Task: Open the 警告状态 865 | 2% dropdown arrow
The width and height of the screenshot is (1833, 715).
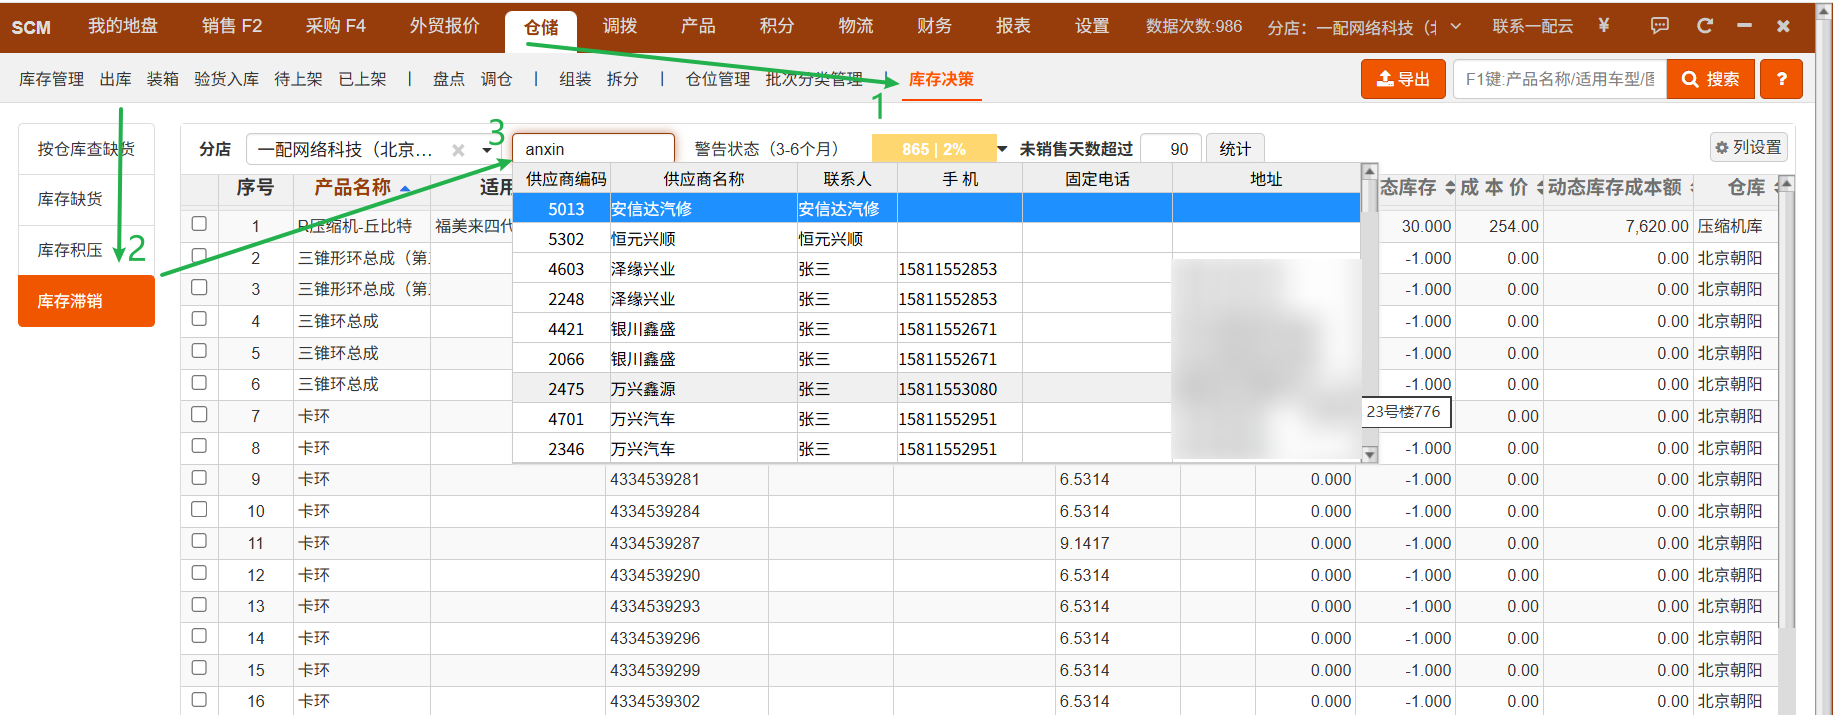Action: (1002, 149)
